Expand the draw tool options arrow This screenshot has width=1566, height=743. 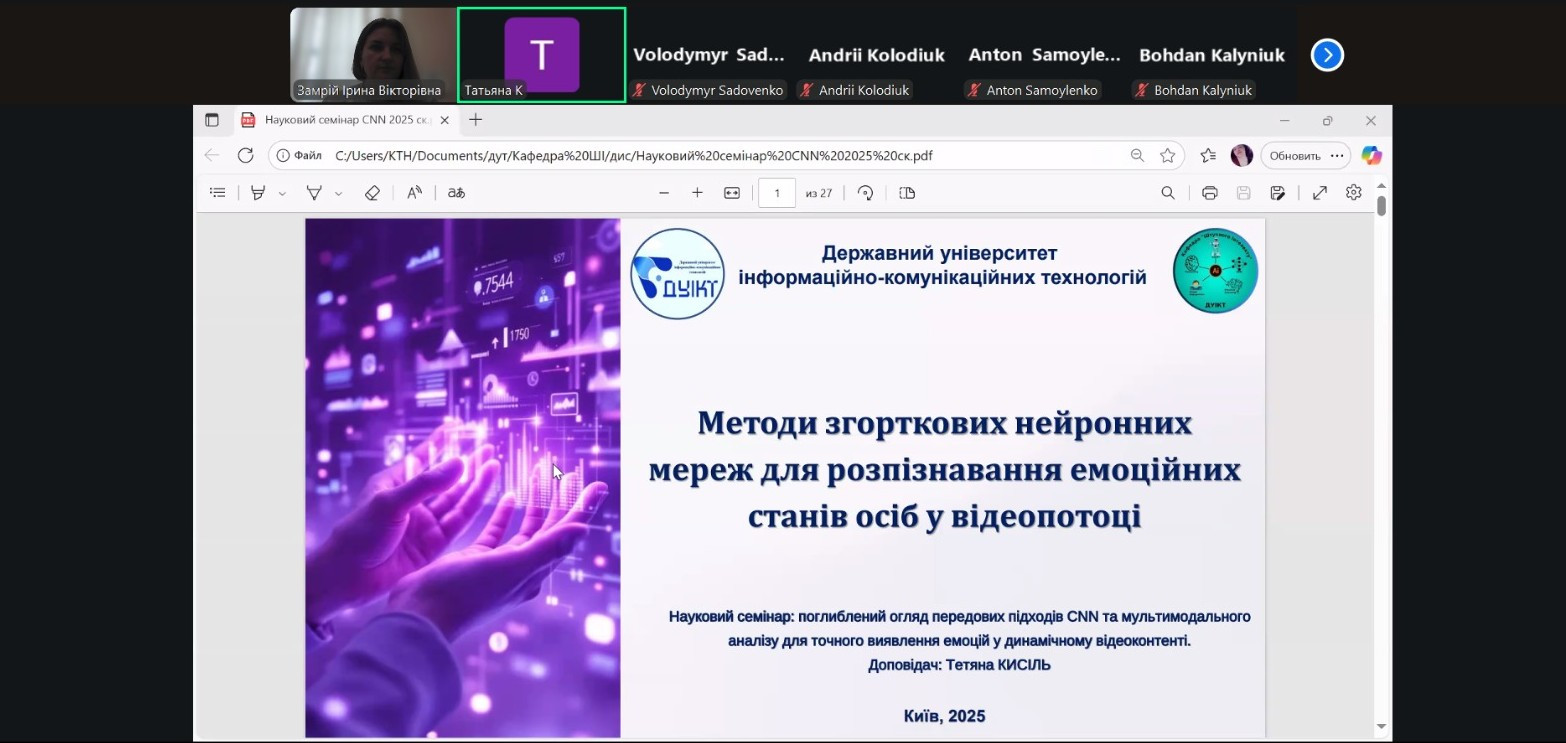pos(339,194)
